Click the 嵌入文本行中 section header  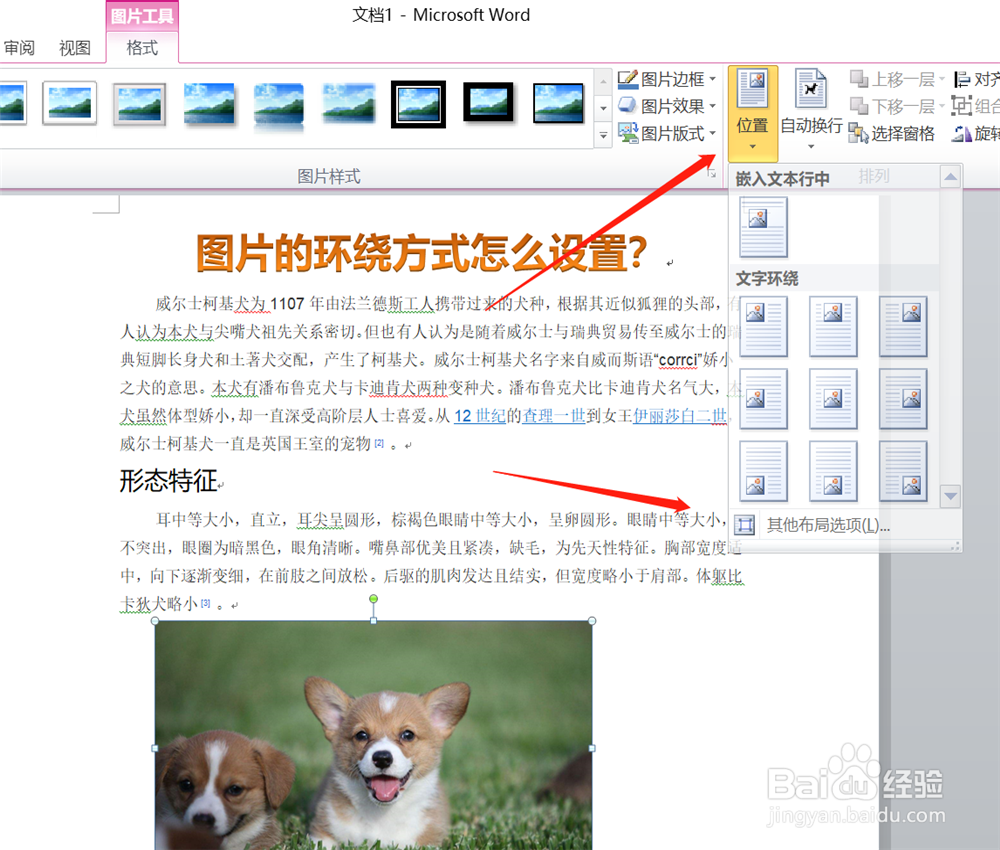[x=783, y=179]
